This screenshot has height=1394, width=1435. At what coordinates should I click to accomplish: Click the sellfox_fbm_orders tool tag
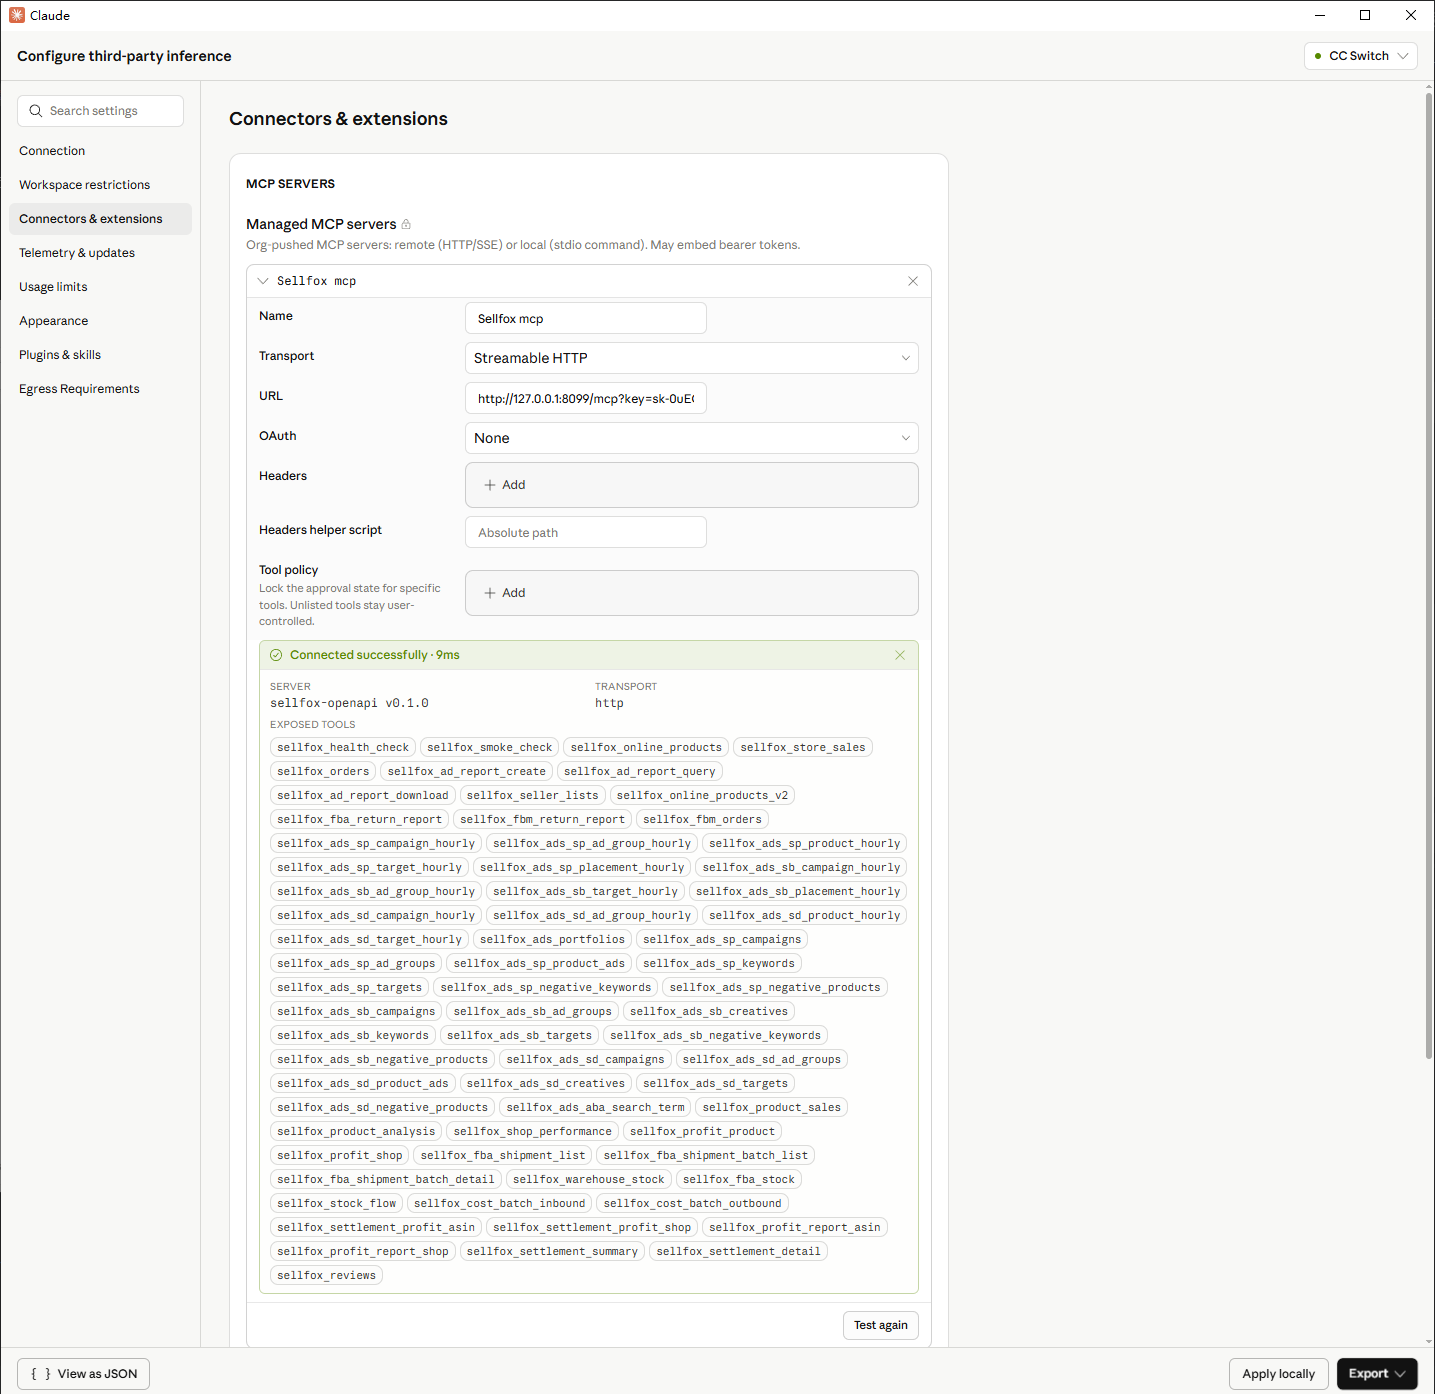click(x=703, y=819)
